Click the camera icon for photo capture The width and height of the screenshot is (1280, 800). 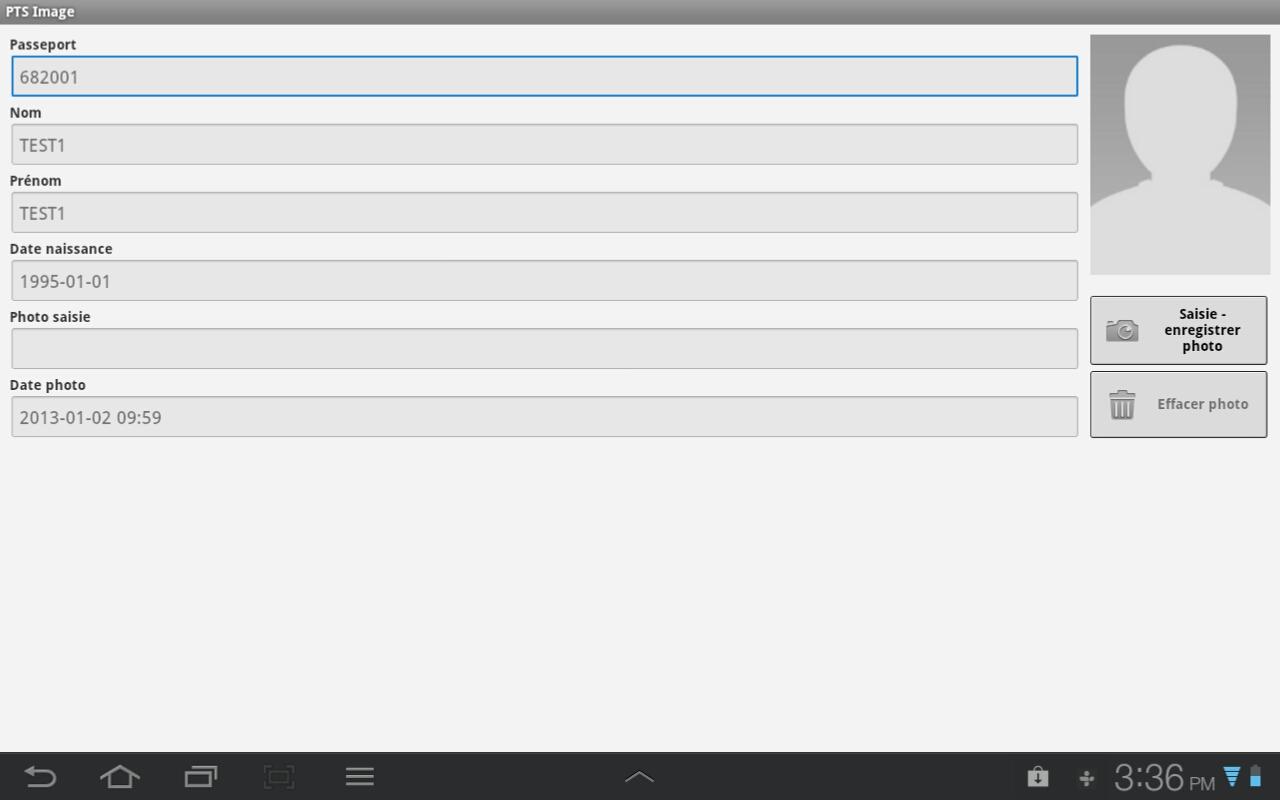[x=1122, y=330]
